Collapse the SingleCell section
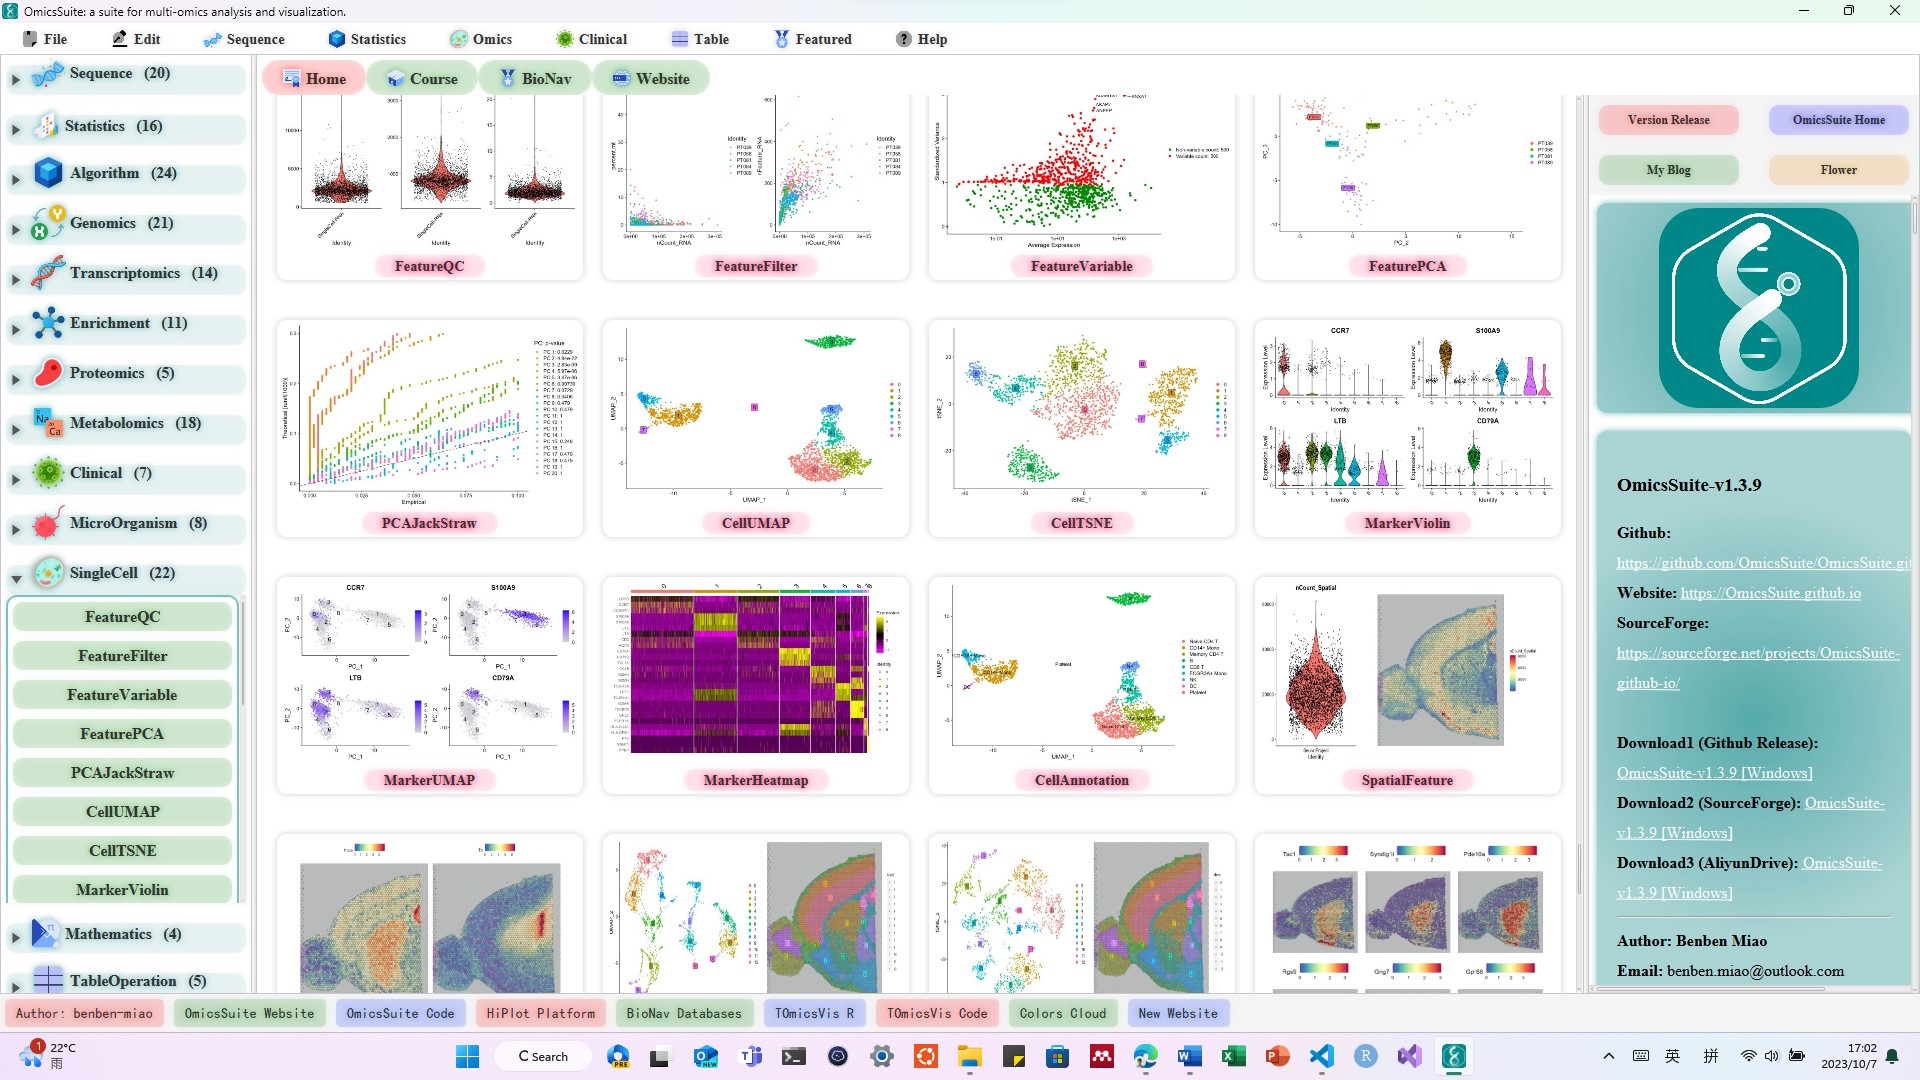The height and width of the screenshot is (1080, 1920). tap(16, 578)
